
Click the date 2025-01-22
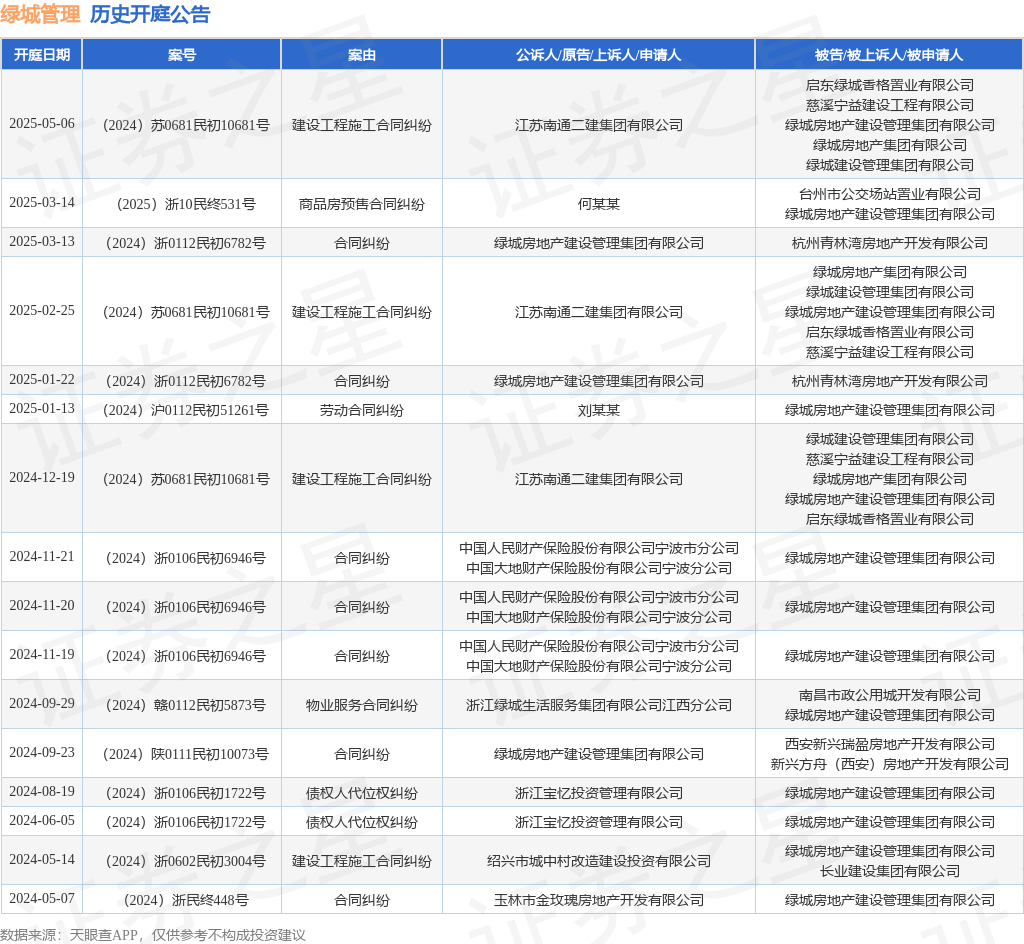tap(42, 379)
